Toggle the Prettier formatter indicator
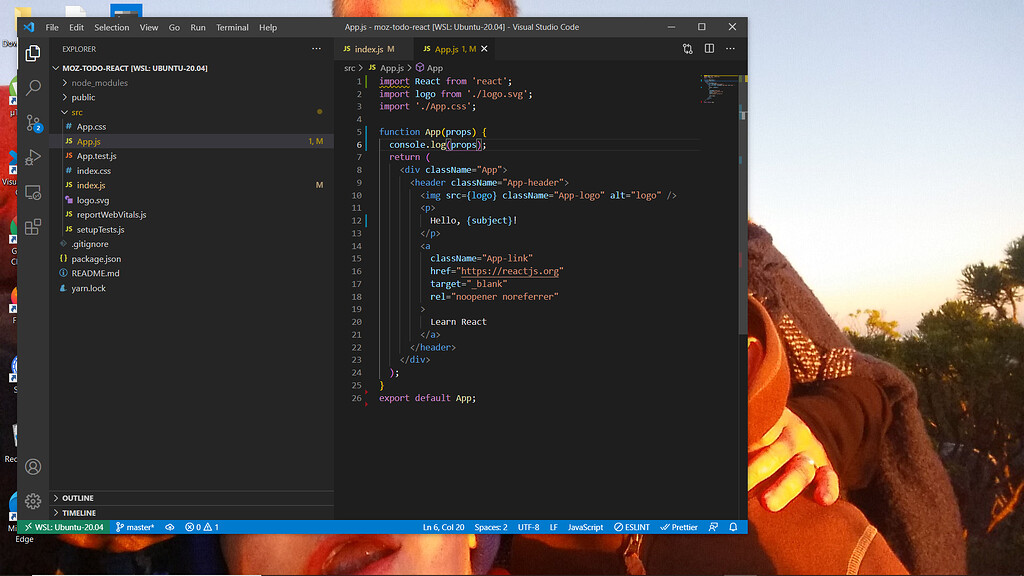This screenshot has height=576, width=1024. (x=679, y=527)
